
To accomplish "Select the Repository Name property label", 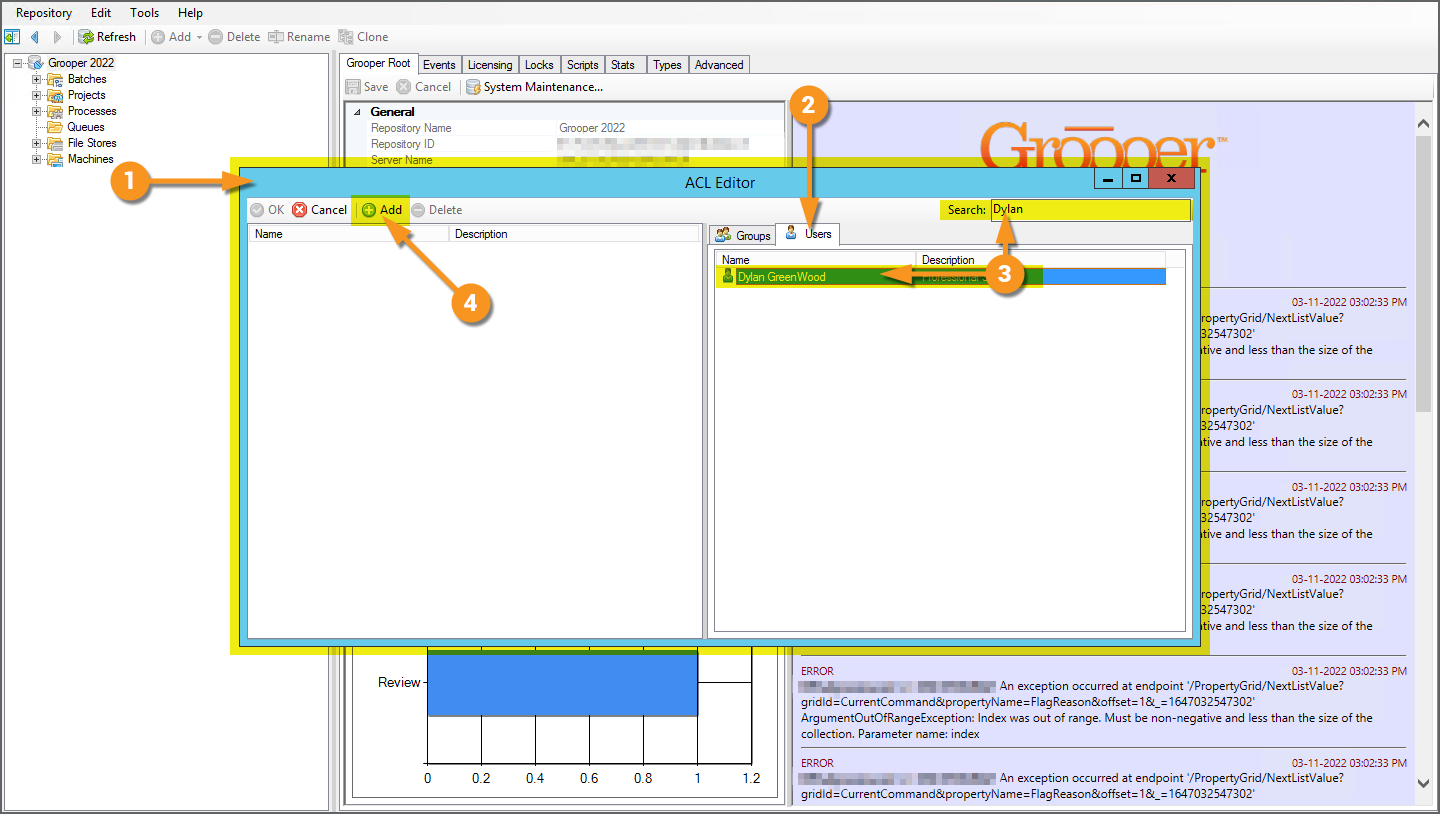I will pyautogui.click(x=411, y=128).
